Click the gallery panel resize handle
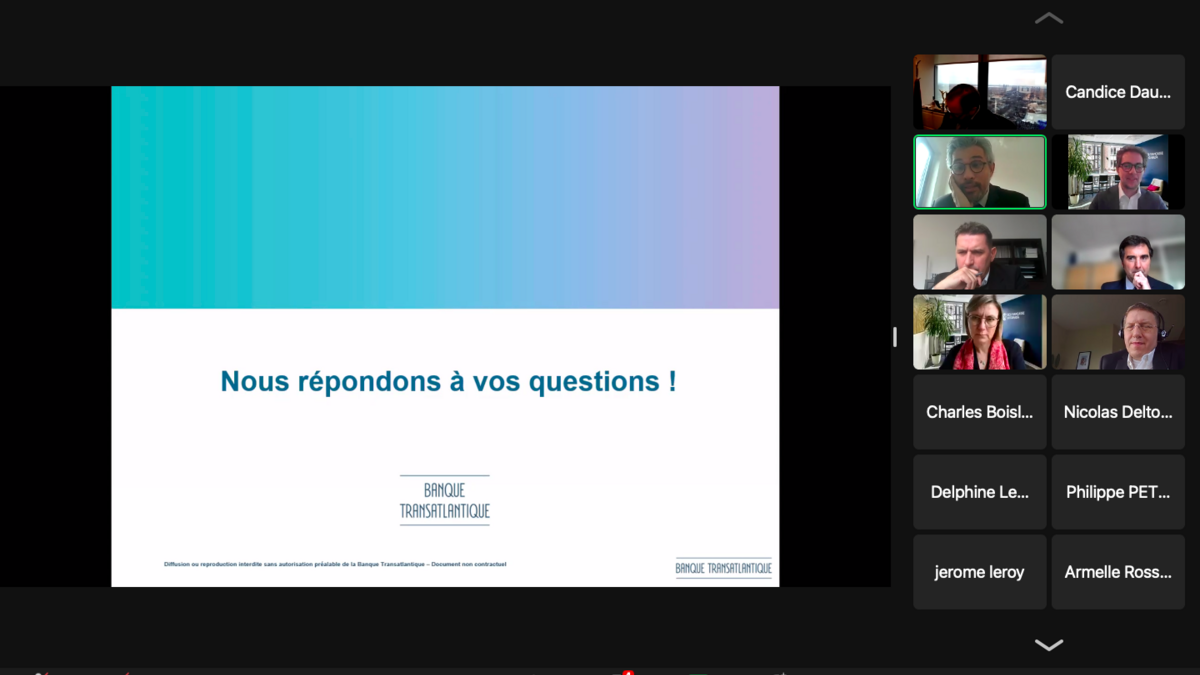This screenshot has height=675, width=1200. tap(895, 337)
